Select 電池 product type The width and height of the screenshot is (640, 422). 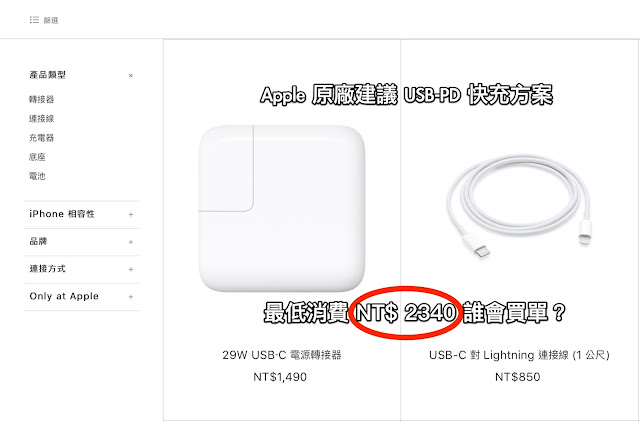tap(37, 176)
